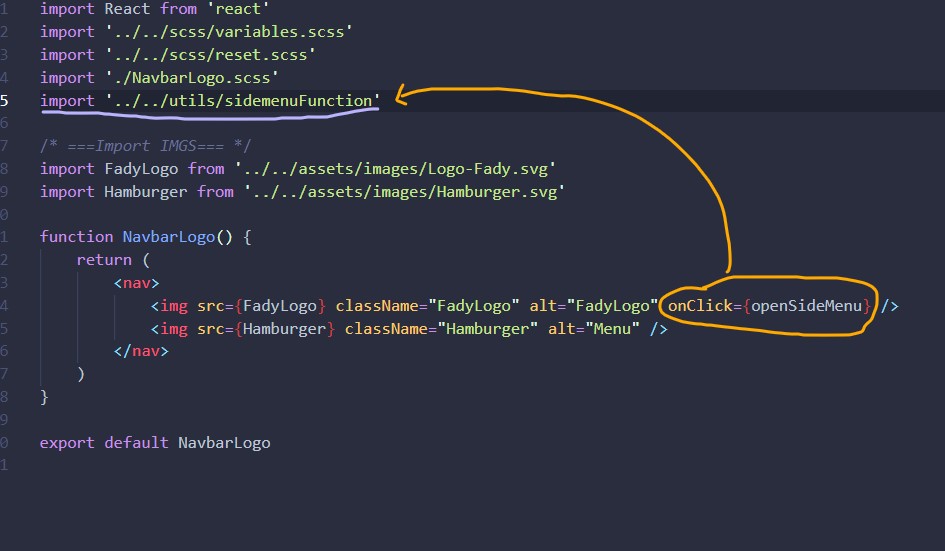Click the '../../scss/reset.scss' import path
This screenshot has height=551, width=945.
tap(210, 55)
